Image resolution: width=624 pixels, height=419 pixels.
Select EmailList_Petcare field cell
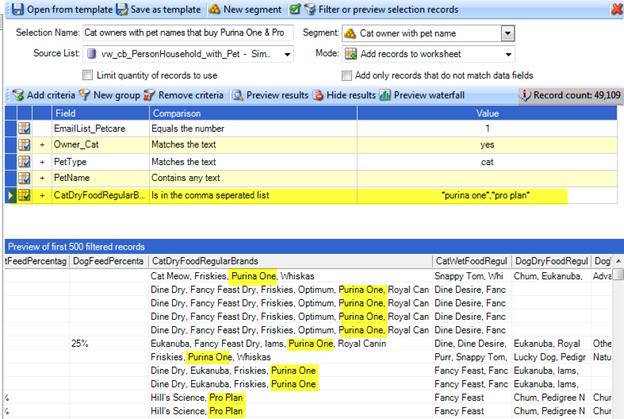coord(101,129)
